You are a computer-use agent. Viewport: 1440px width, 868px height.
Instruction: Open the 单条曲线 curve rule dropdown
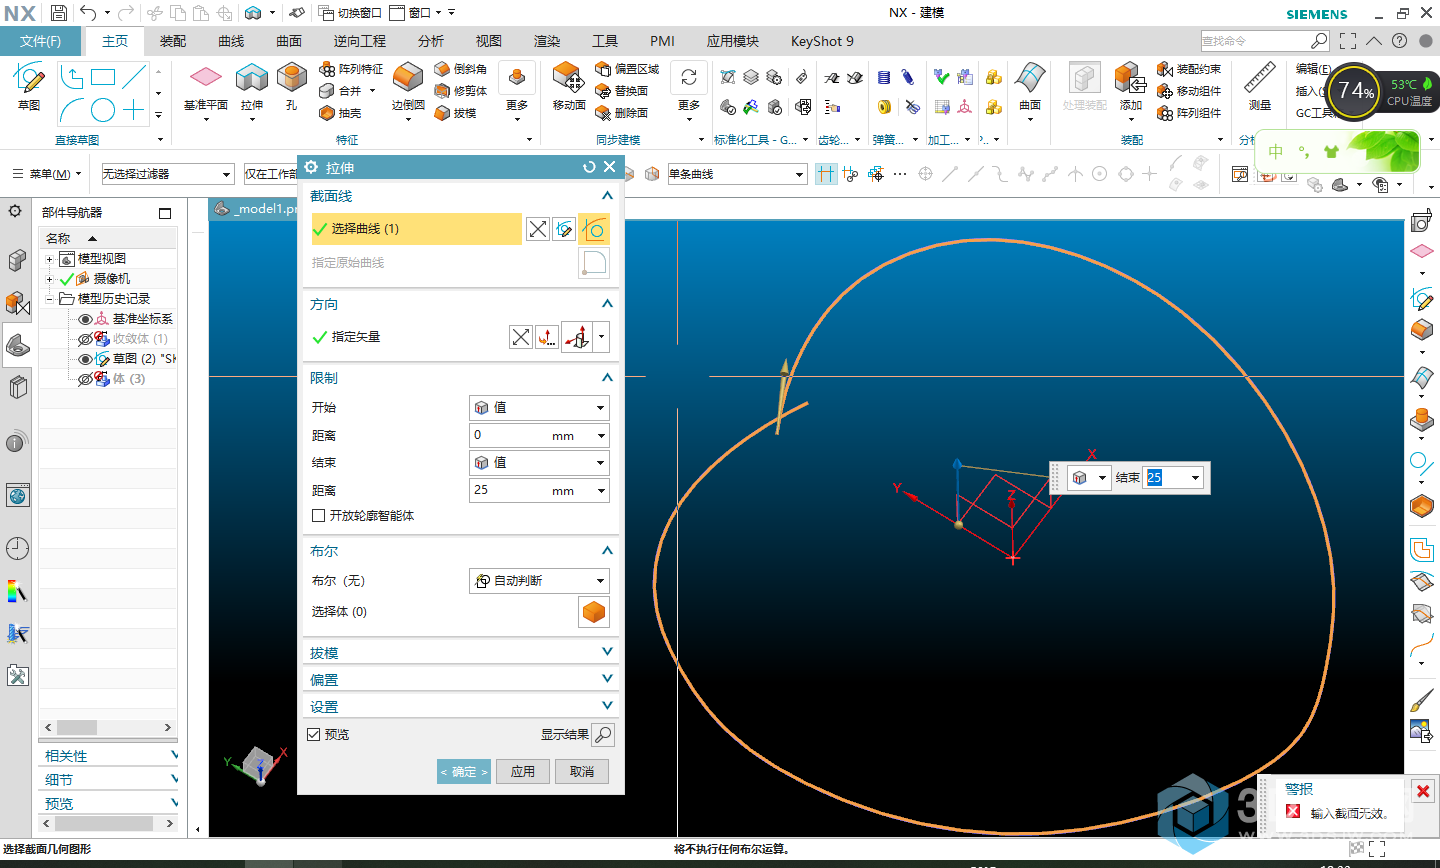tap(737, 174)
